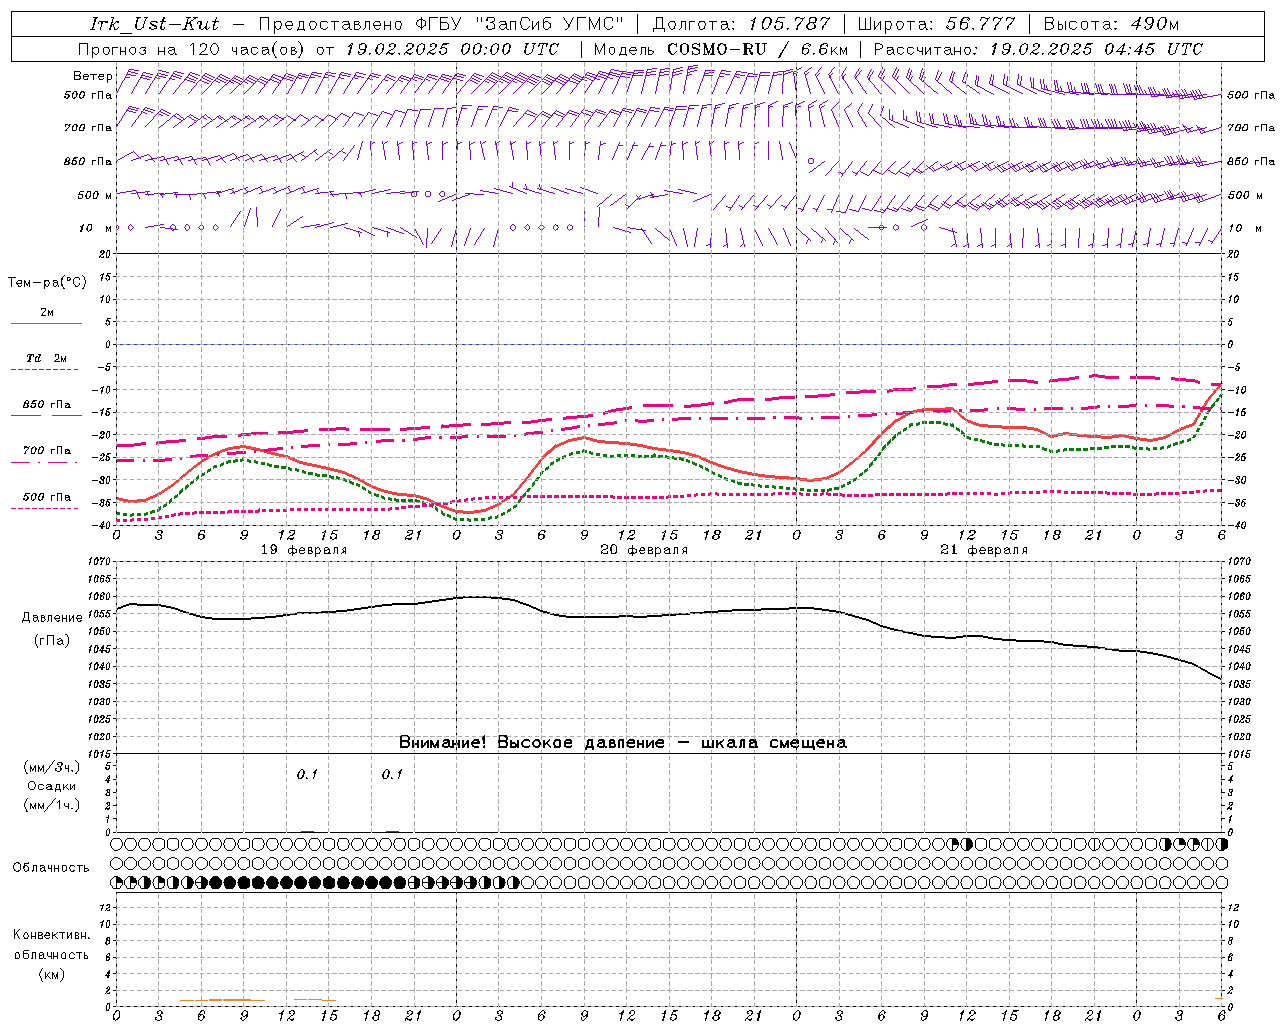Screen dimensions: 1280x1024
Task: Click the "Облачность" cloud cover label
Action: [x=51, y=868]
